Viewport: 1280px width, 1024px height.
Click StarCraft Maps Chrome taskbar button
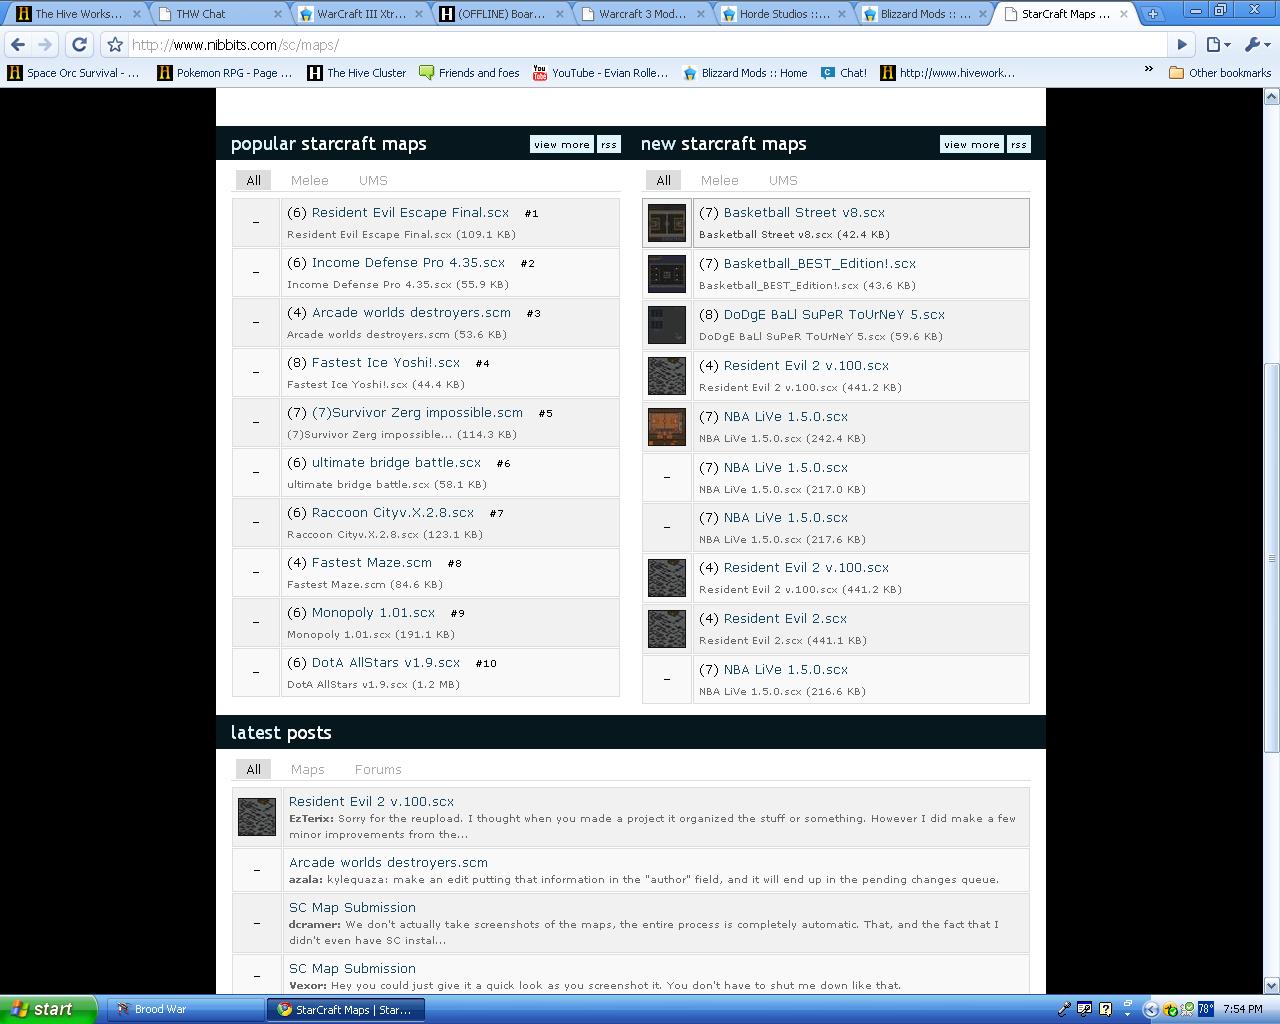click(x=345, y=1009)
